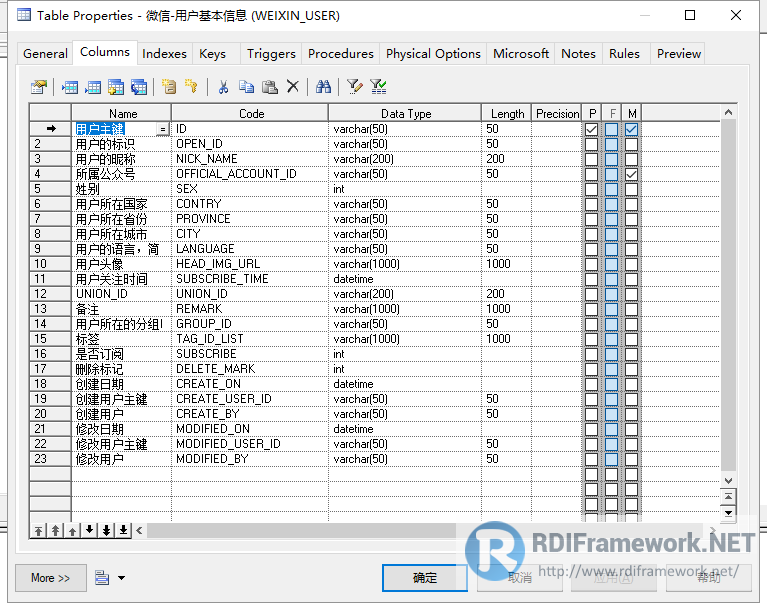Click the Find binoculars icon
The height and width of the screenshot is (610, 767).
pyautogui.click(x=323, y=87)
